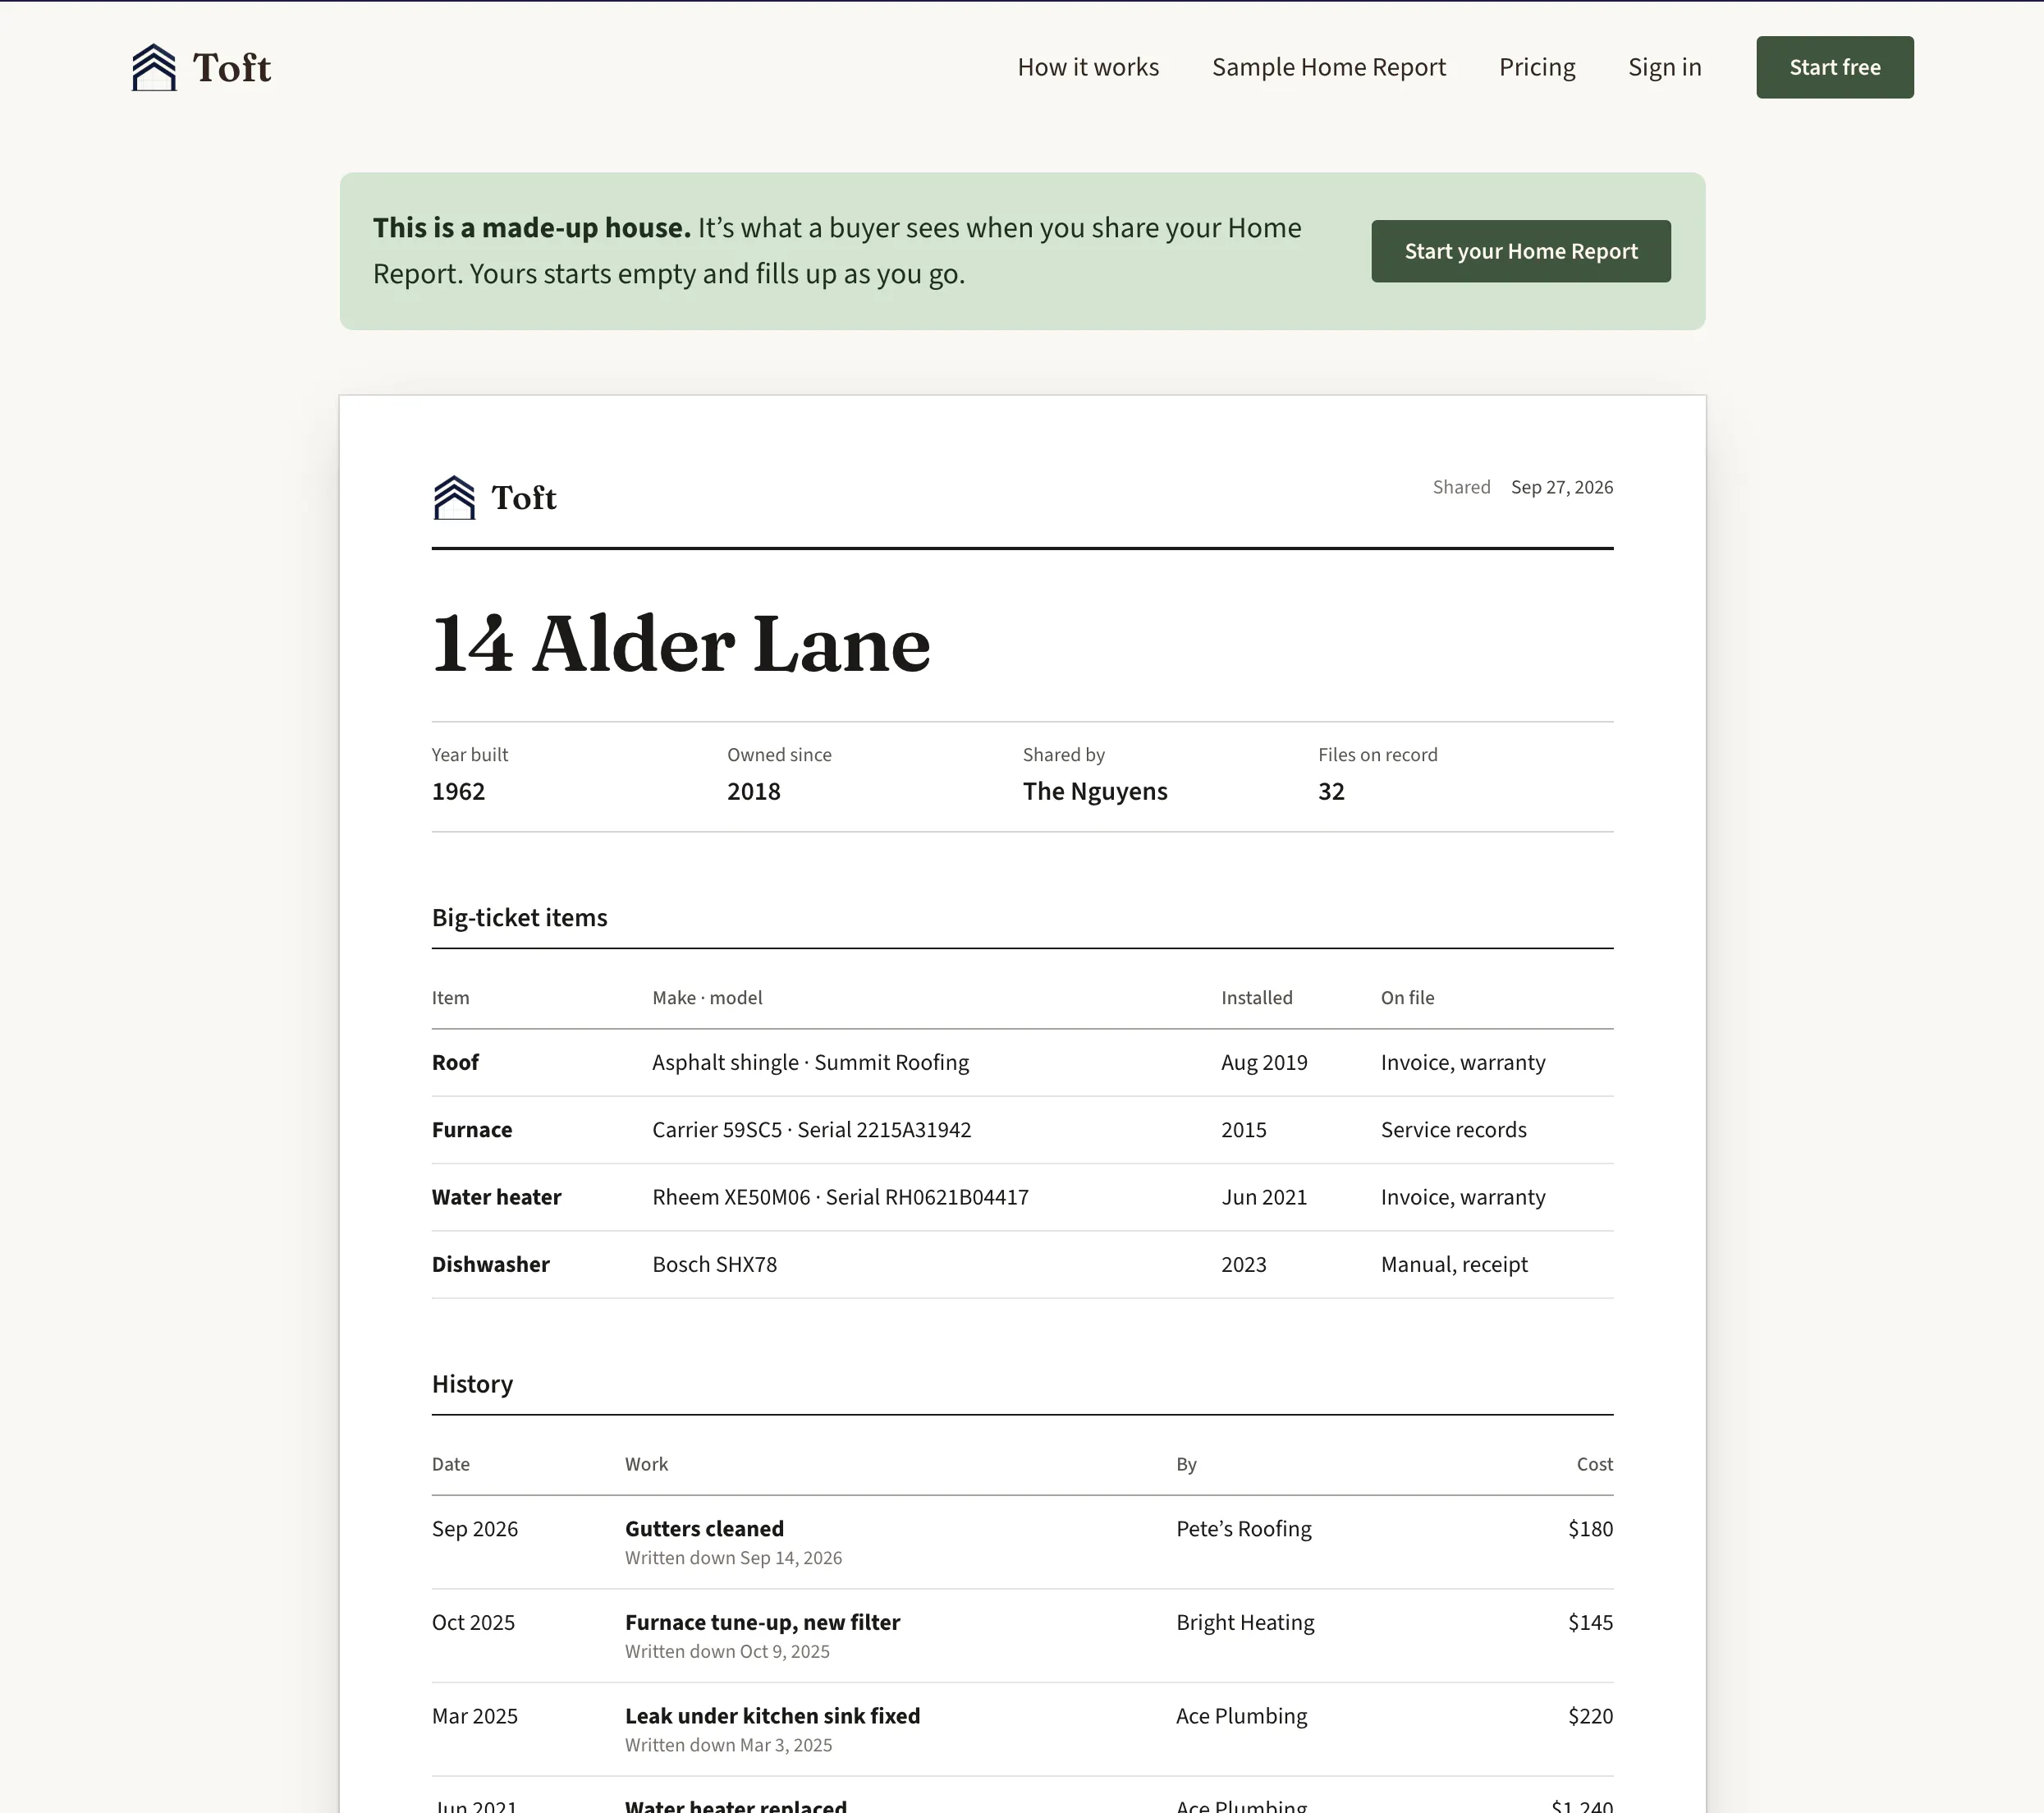Click the Service records on-file cell
The image size is (2044, 1813).
[x=1453, y=1129]
